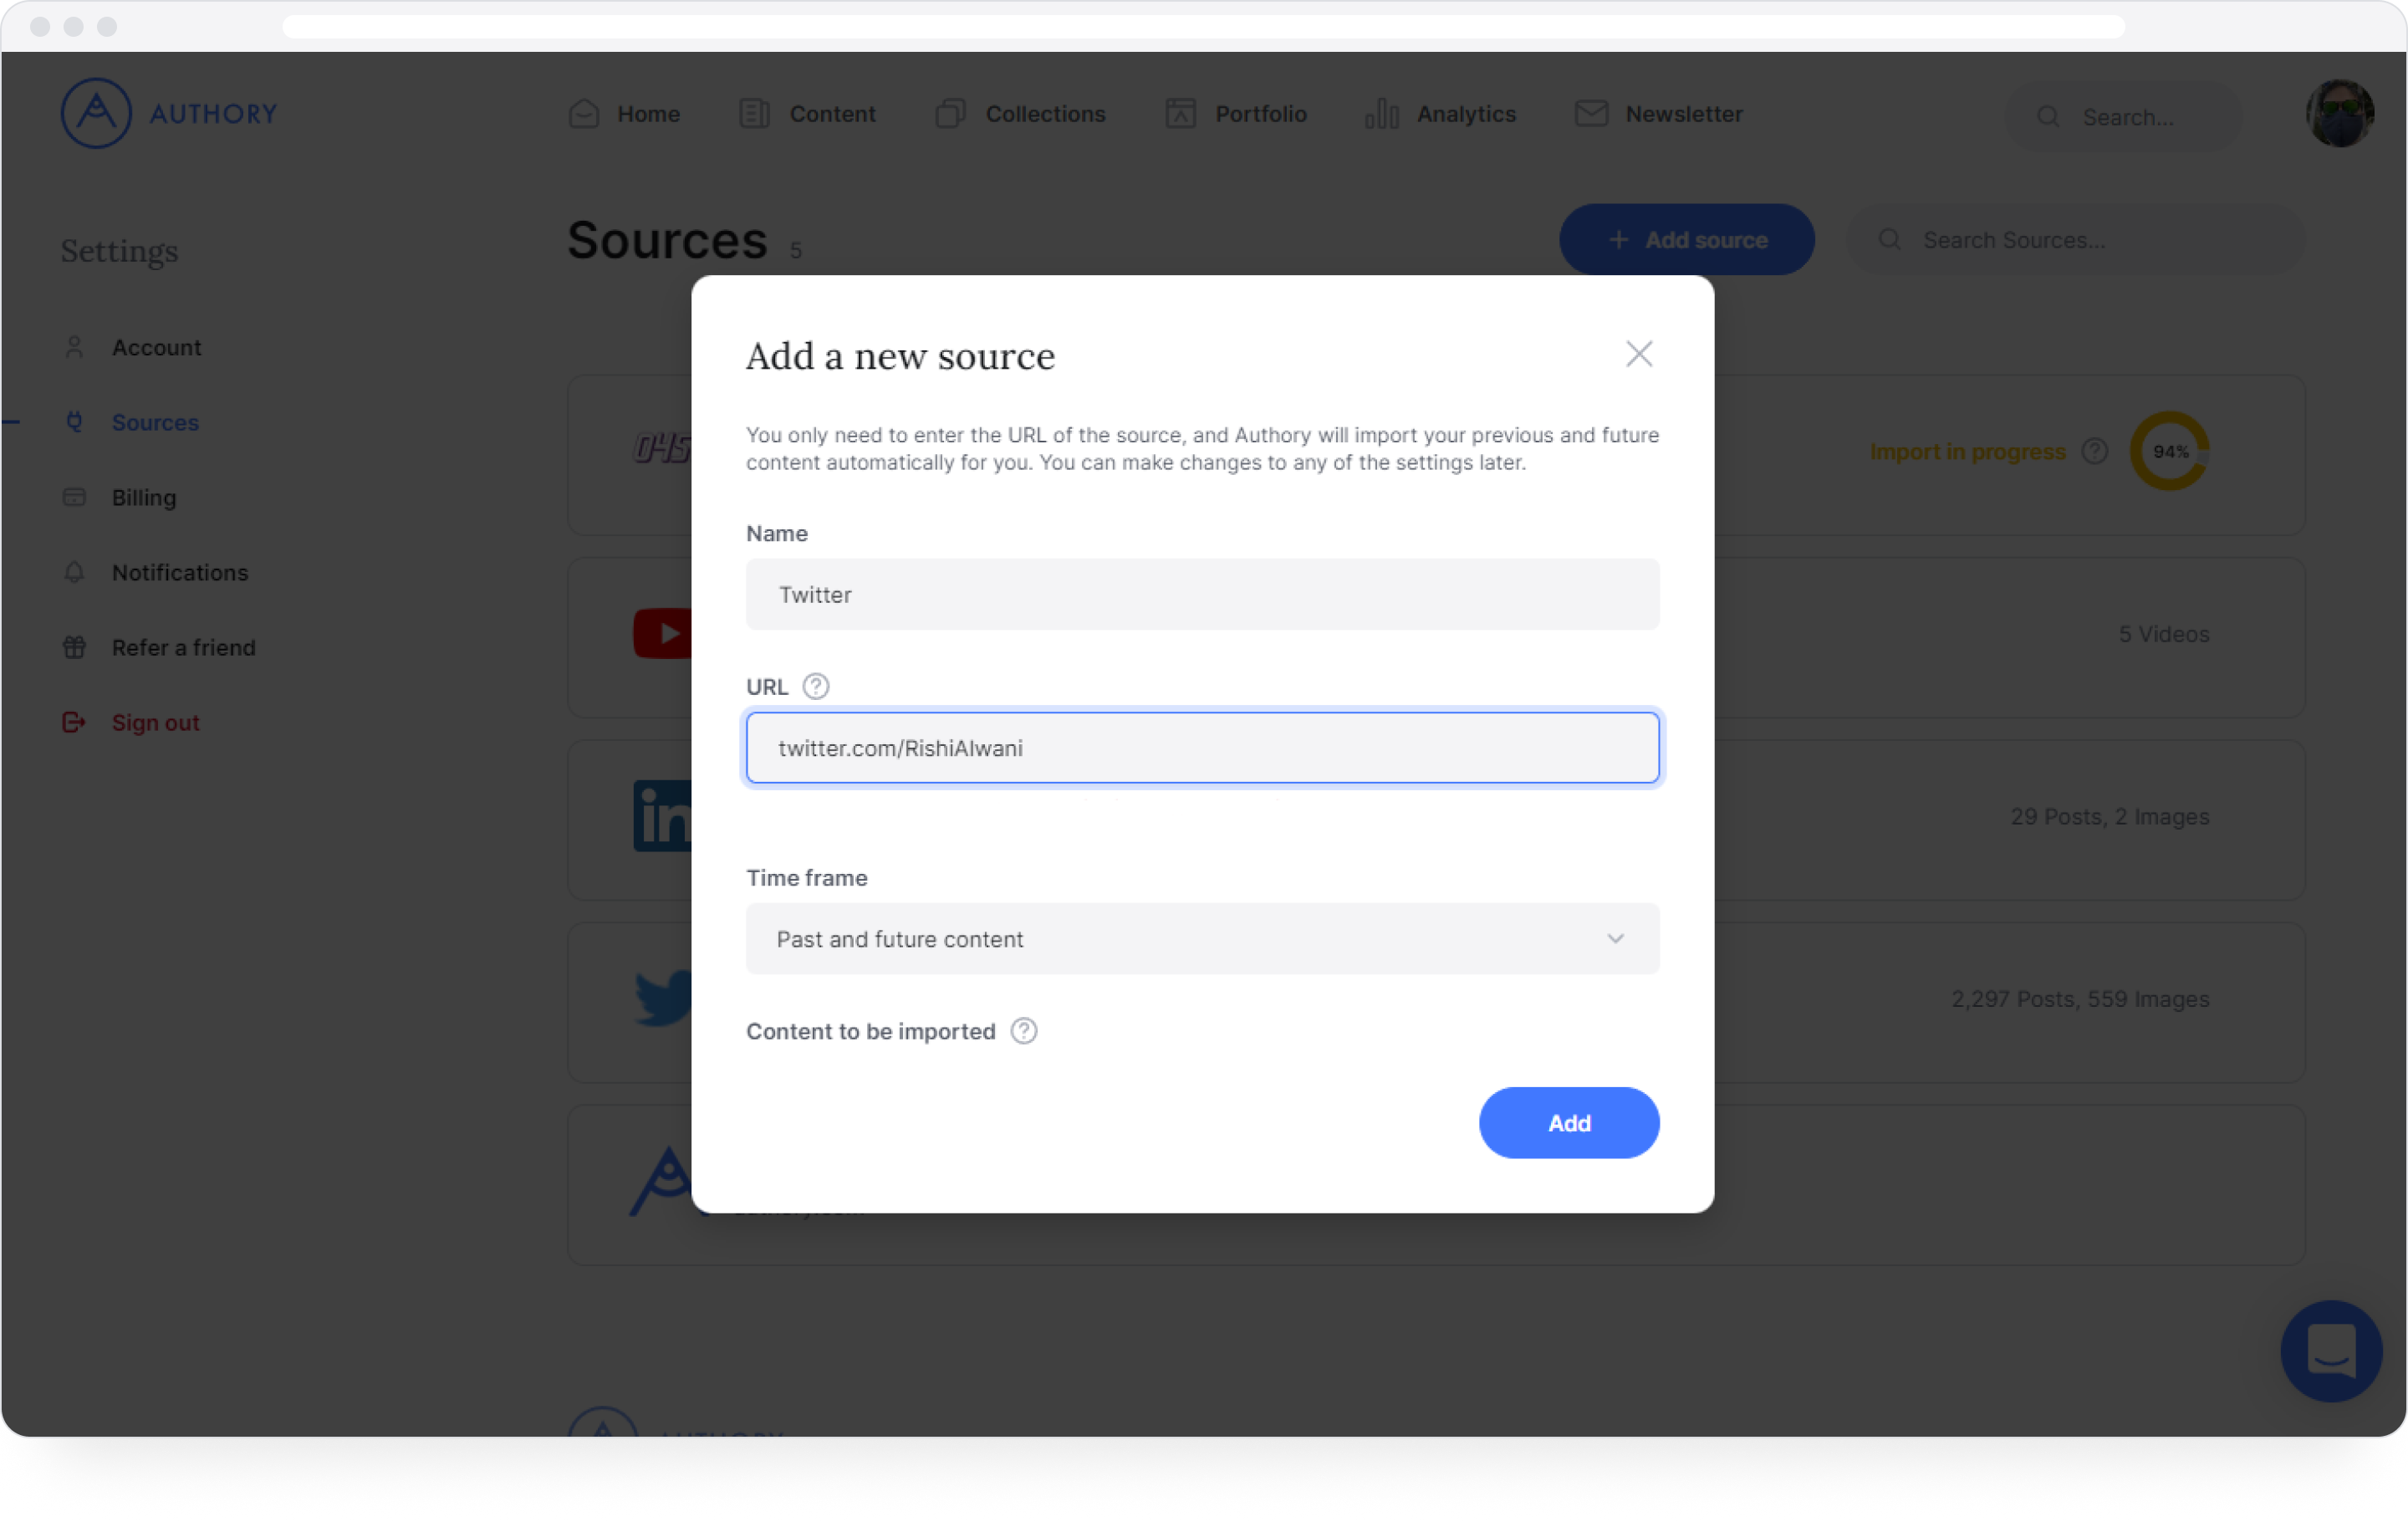Click the 94% import progress ring
Viewport: 2408px width, 1522px height.
(x=2169, y=451)
